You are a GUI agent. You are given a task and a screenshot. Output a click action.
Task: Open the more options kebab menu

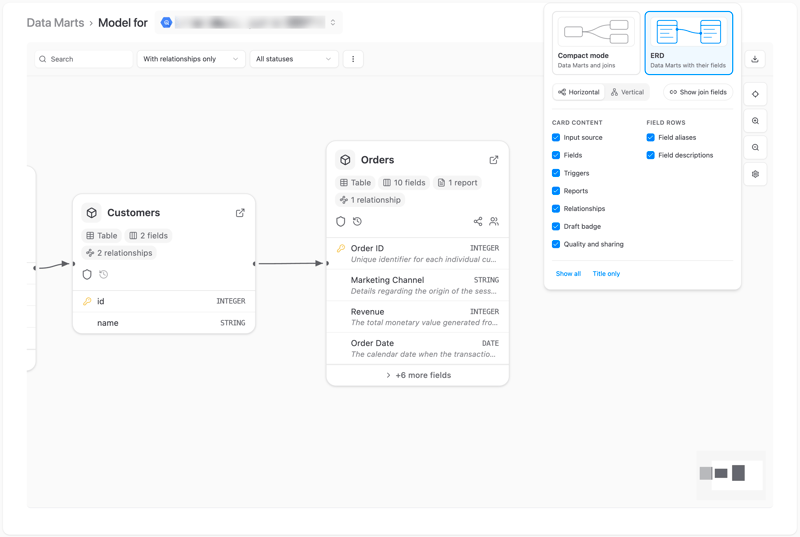tap(353, 59)
